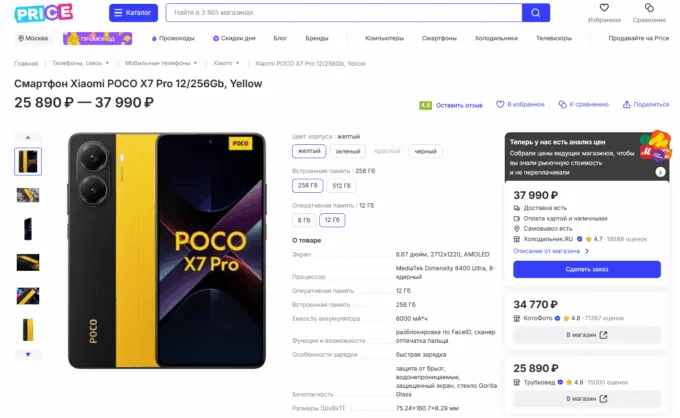
Task: Expand the Xiaomi breadcrumb dropdown
Action: click(225, 63)
